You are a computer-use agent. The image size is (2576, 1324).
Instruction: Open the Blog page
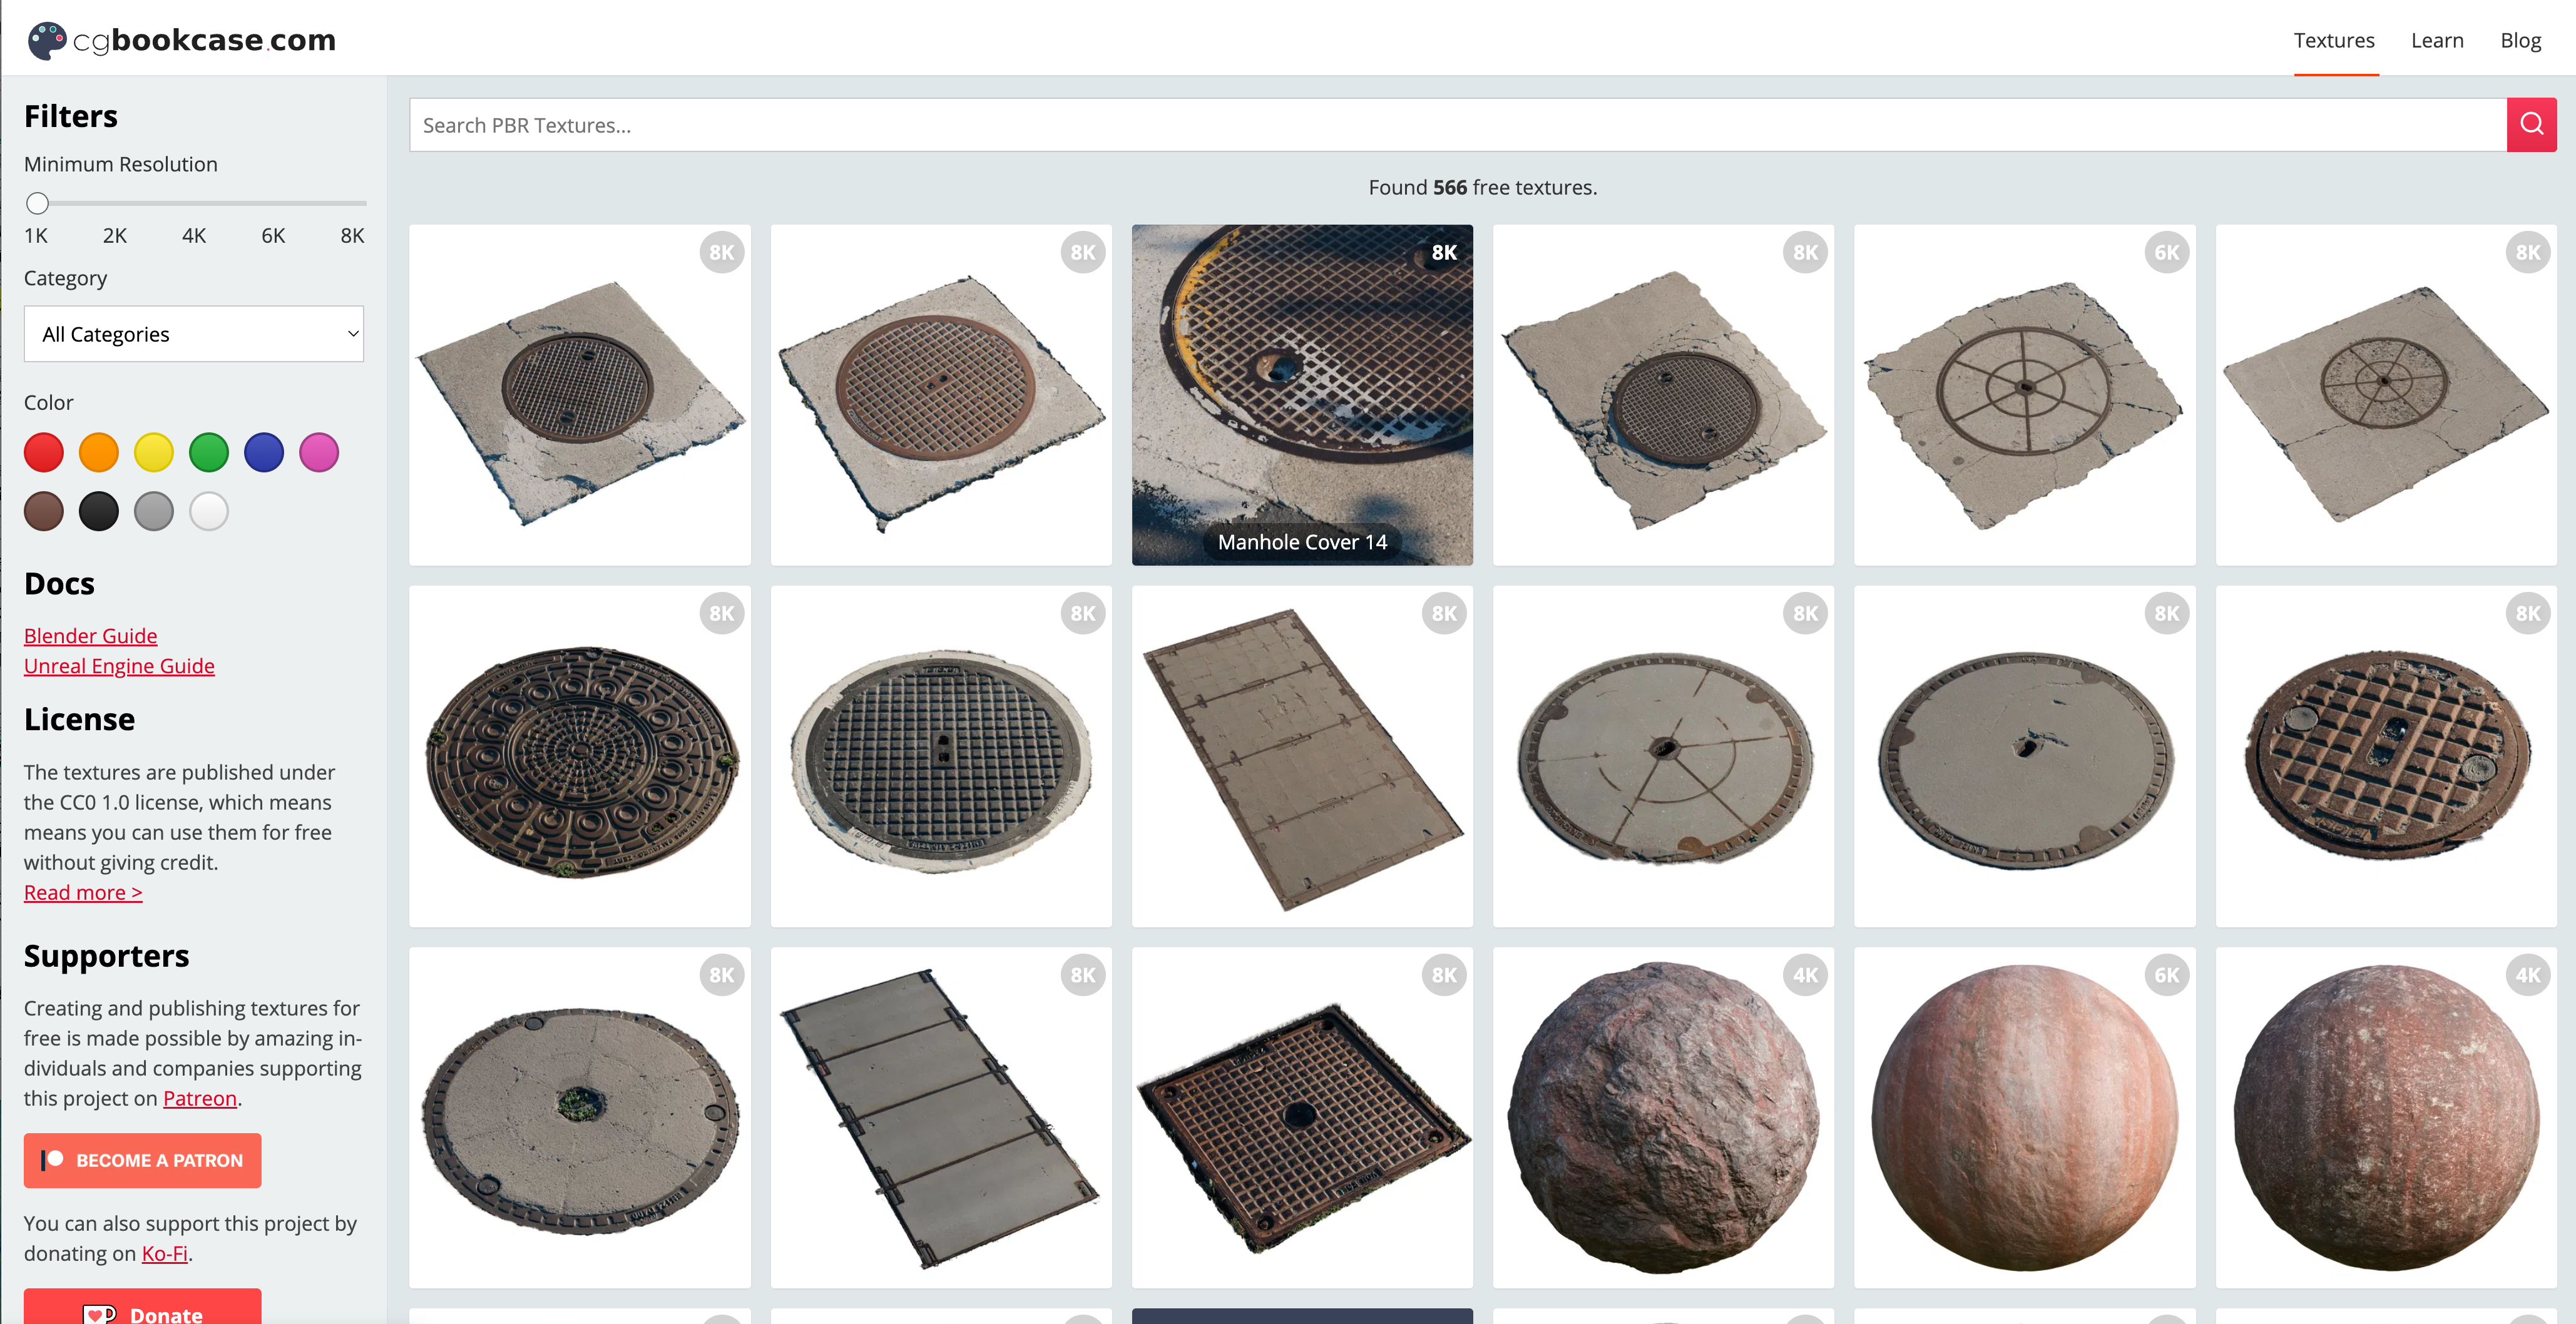pyautogui.click(x=2519, y=41)
